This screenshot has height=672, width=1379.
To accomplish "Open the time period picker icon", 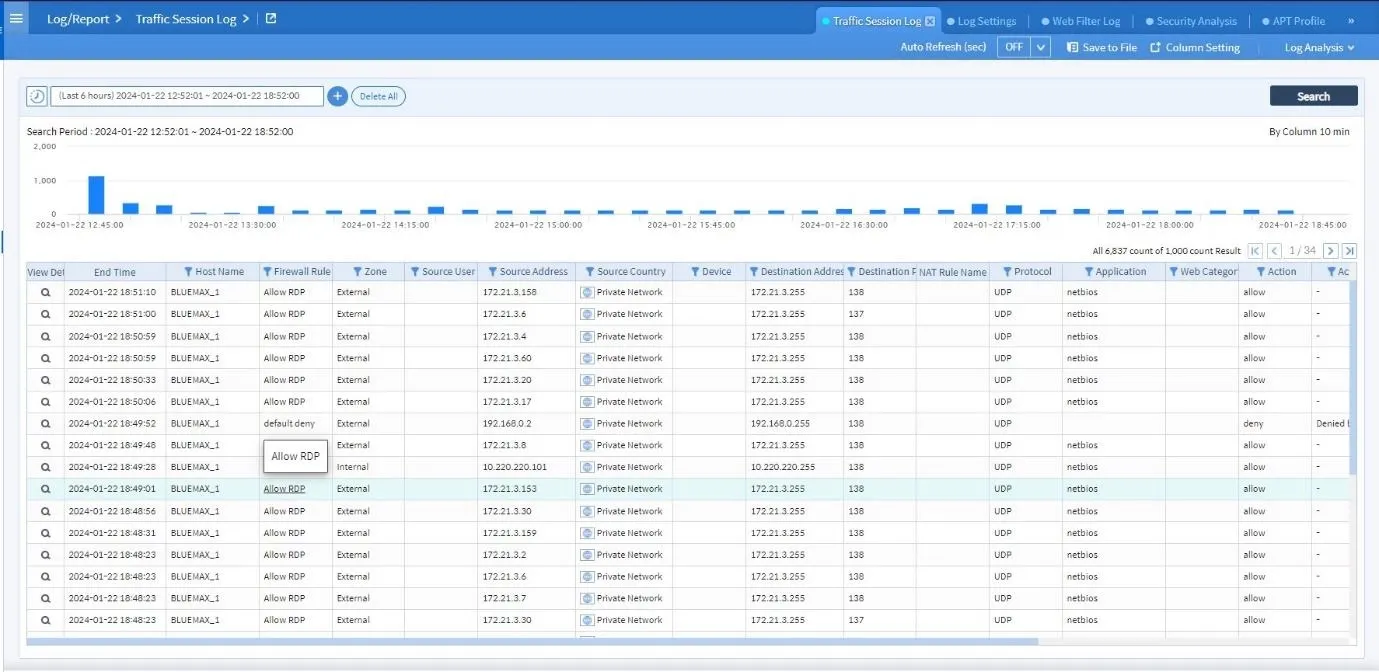I will point(37,95).
